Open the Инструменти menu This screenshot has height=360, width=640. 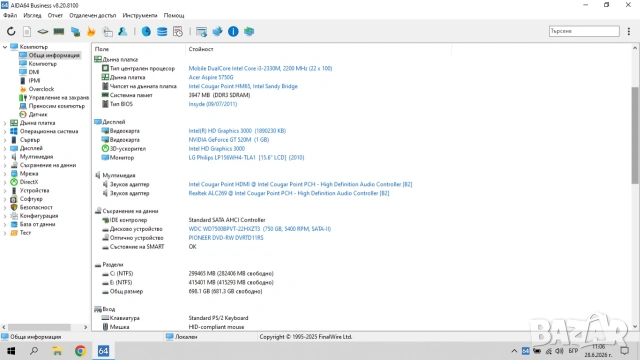pyautogui.click(x=140, y=15)
